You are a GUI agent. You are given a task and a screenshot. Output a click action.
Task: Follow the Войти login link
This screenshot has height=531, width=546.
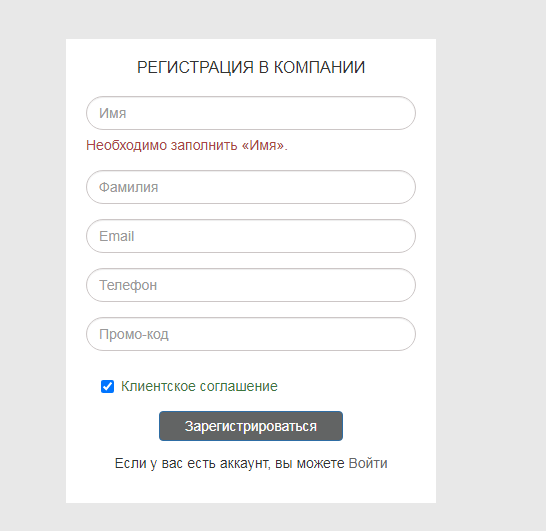point(368,463)
